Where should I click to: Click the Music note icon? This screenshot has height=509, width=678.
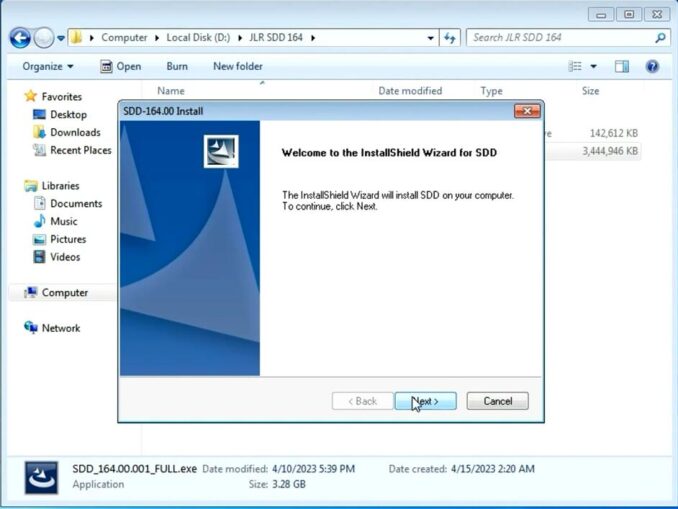coord(39,221)
